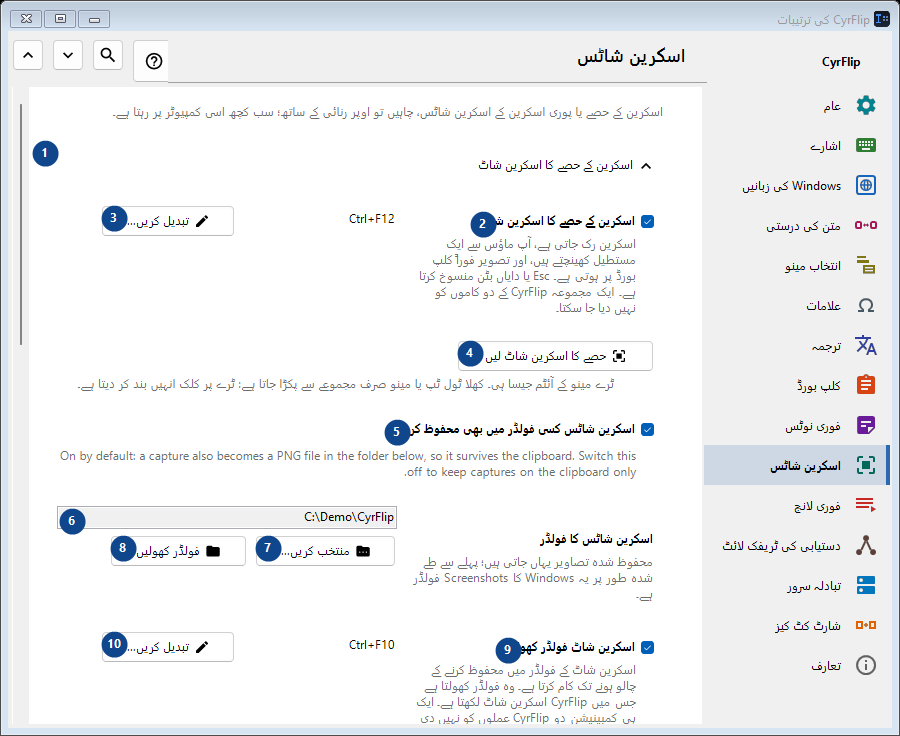This screenshot has width=900, height=736.
Task: Click the متن کی درستی icon
Action: (866, 225)
